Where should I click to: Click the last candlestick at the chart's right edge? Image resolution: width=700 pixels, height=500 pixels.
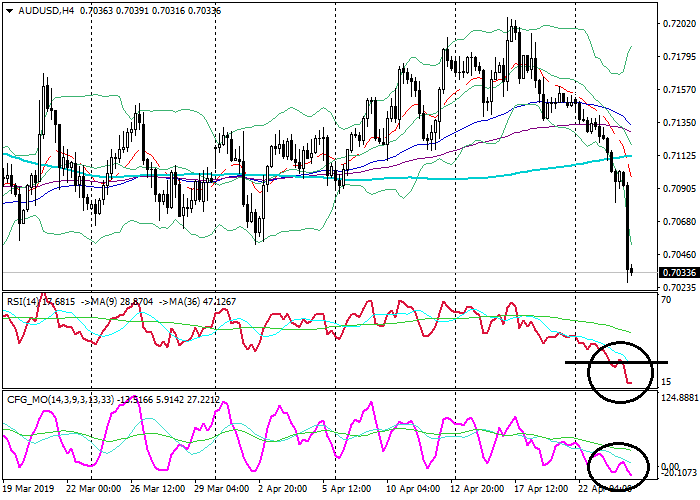pos(632,270)
